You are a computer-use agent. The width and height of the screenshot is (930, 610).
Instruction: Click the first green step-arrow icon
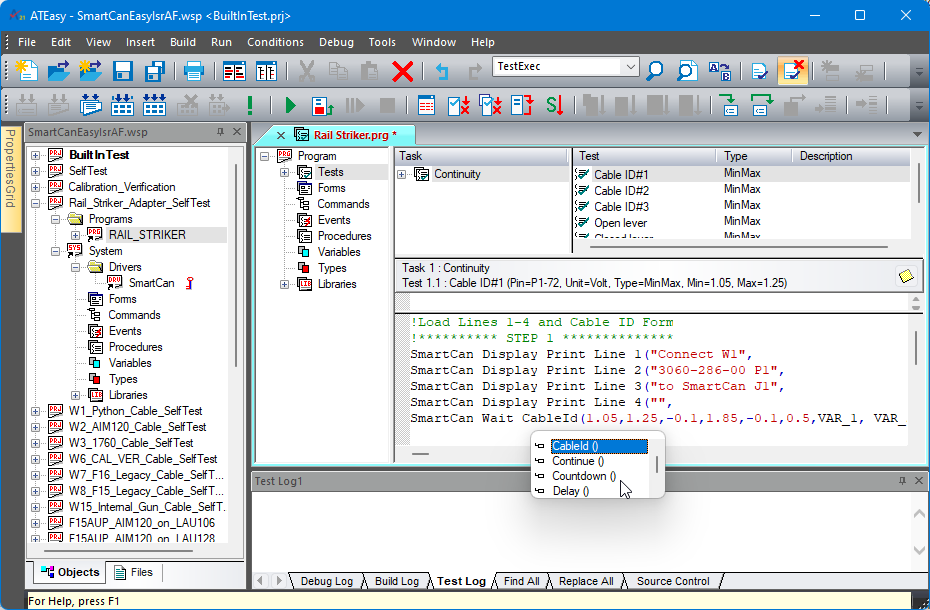coord(729,106)
